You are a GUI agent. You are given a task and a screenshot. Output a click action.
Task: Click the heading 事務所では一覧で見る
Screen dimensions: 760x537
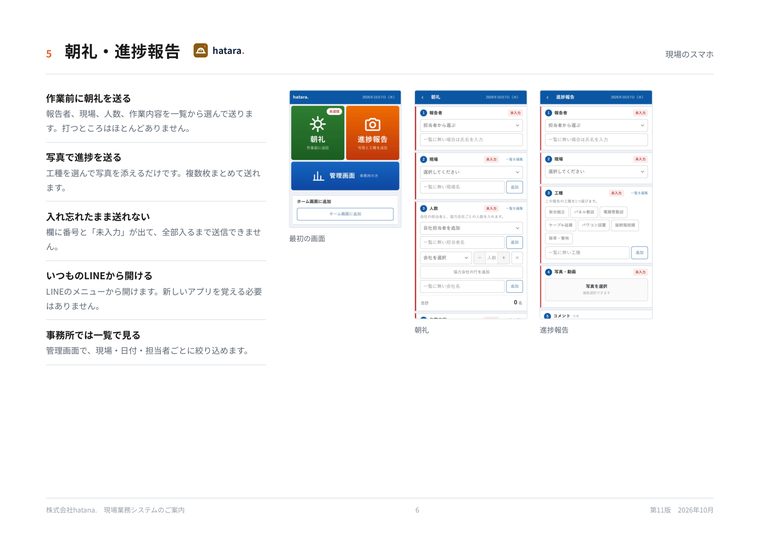pos(93,335)
